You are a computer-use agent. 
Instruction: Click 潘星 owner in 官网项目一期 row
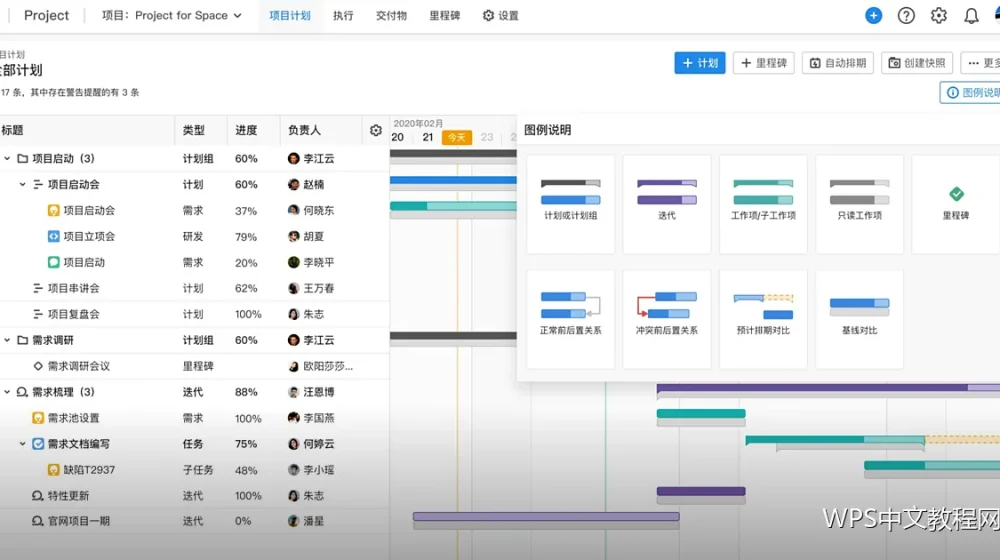(x=306, y=521)
